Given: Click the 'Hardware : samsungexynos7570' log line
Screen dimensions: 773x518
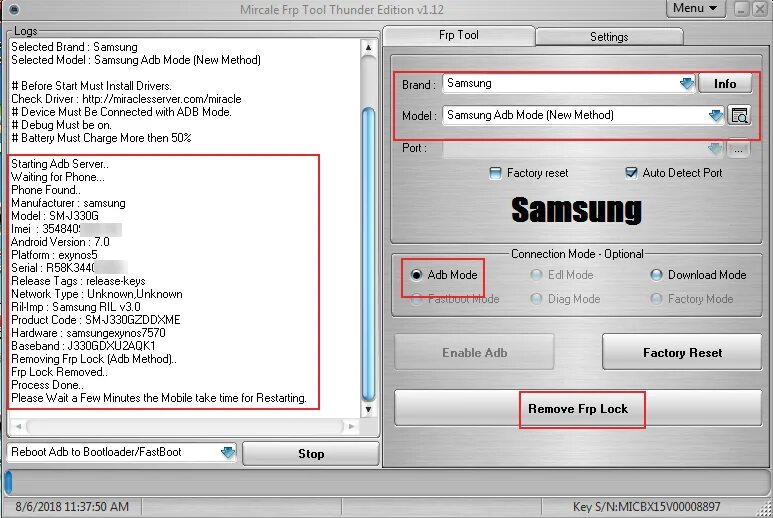Looking at the screenshot, I should point(88,333).
